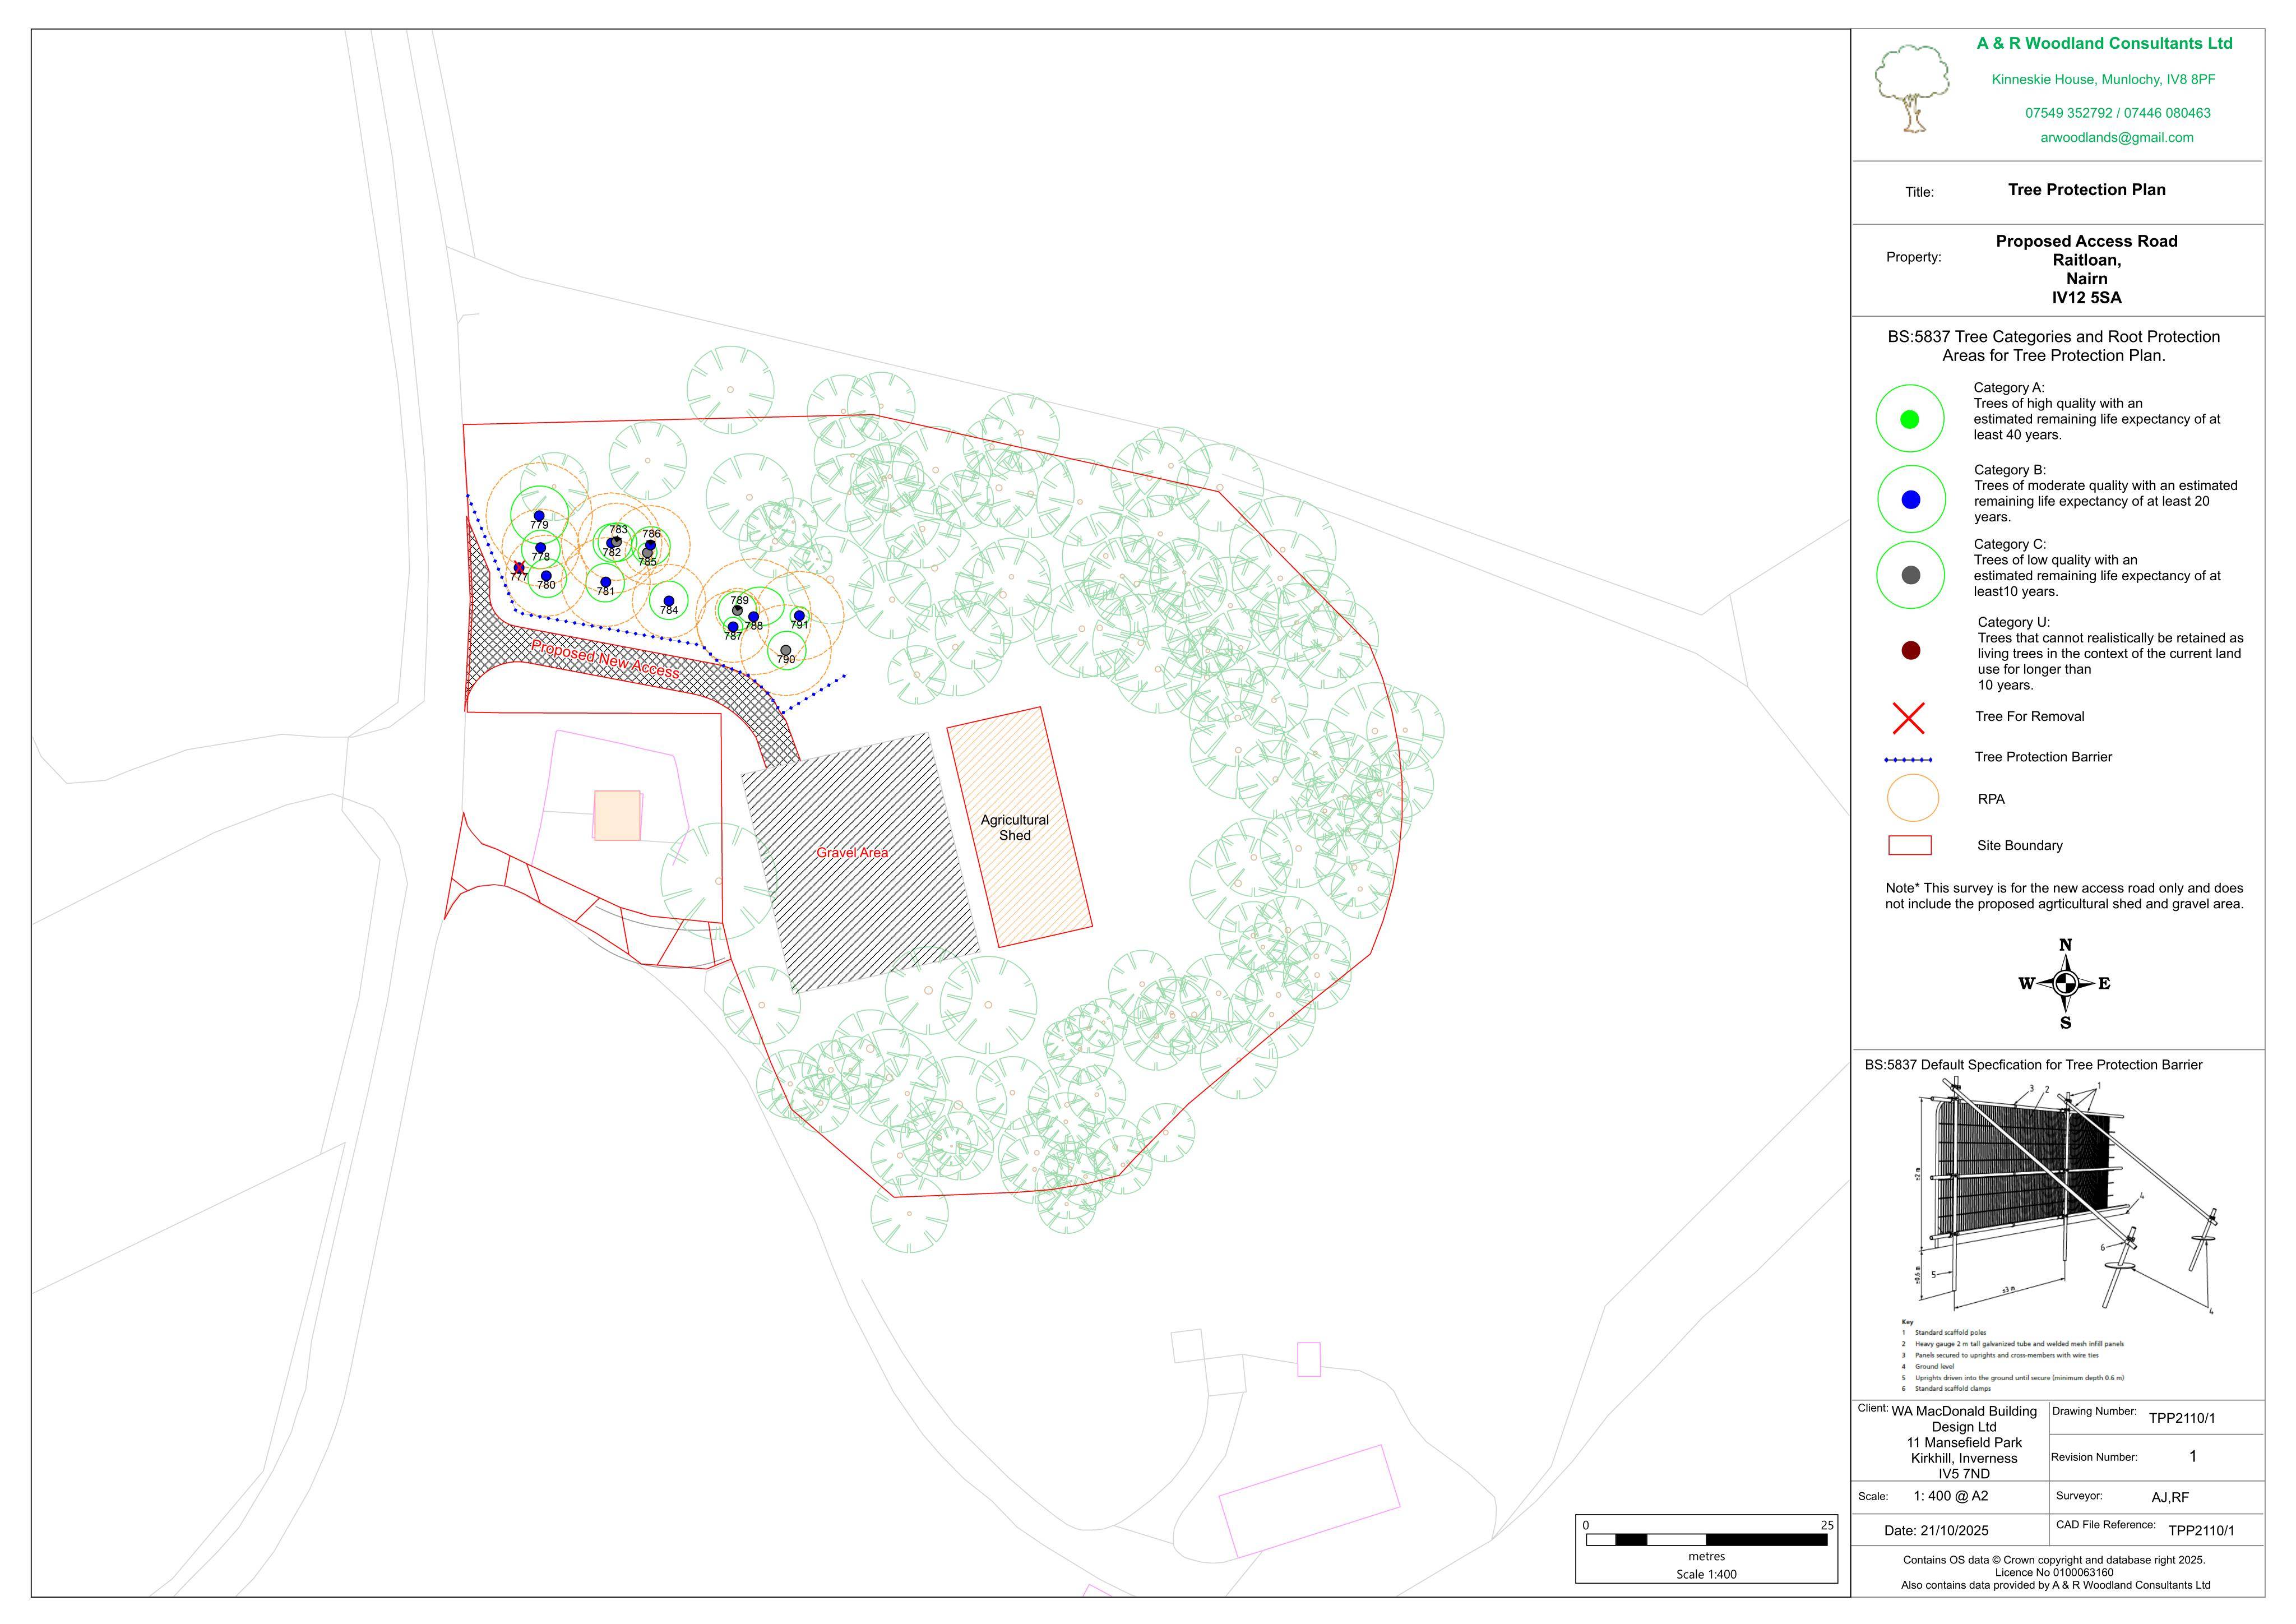2296x1624 pixels.
Task: Click tree marker 779 on the plan
Action: point(539,516)
